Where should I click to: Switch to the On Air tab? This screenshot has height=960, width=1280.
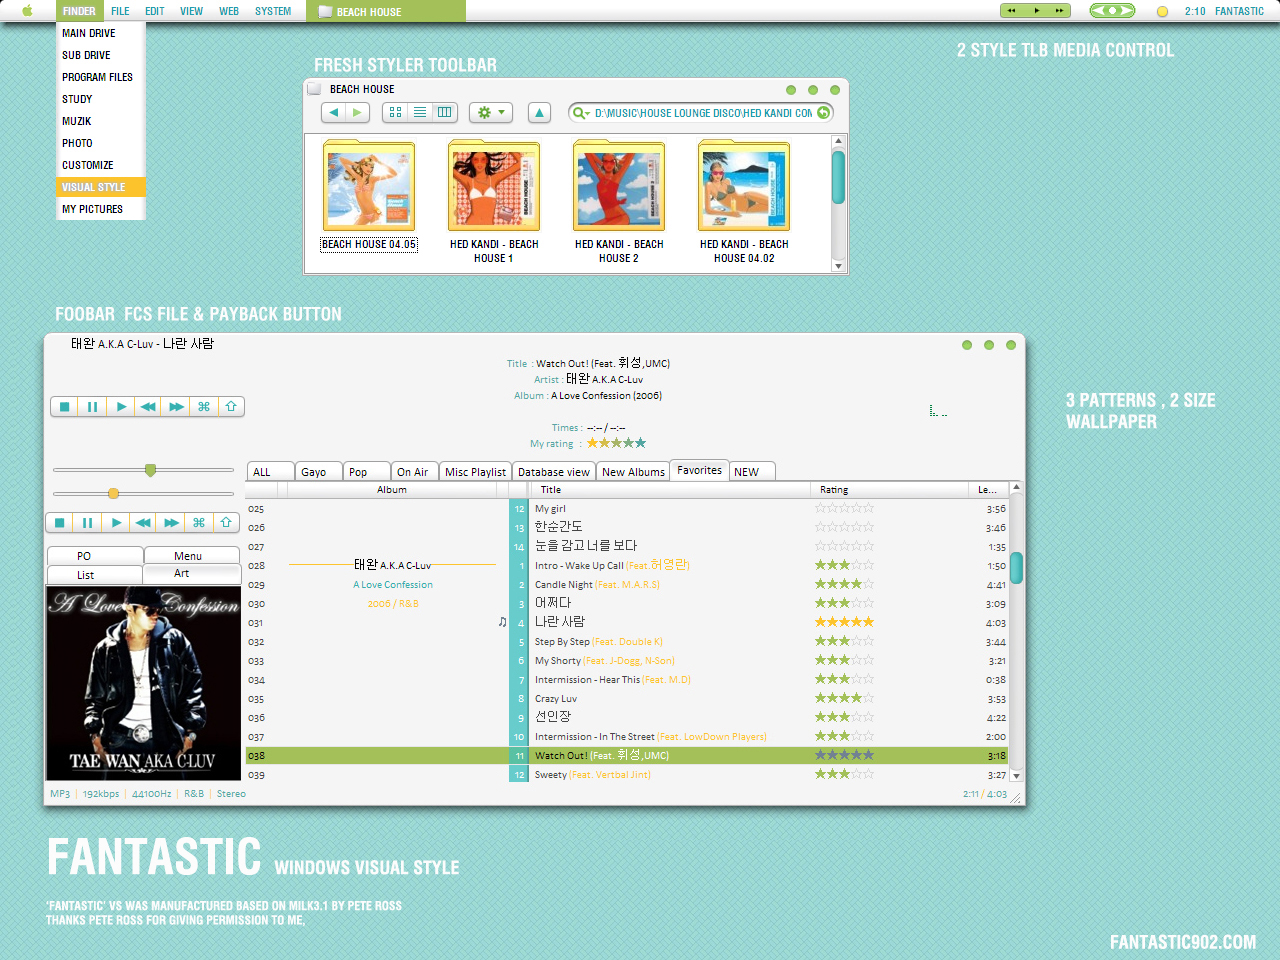414,472
